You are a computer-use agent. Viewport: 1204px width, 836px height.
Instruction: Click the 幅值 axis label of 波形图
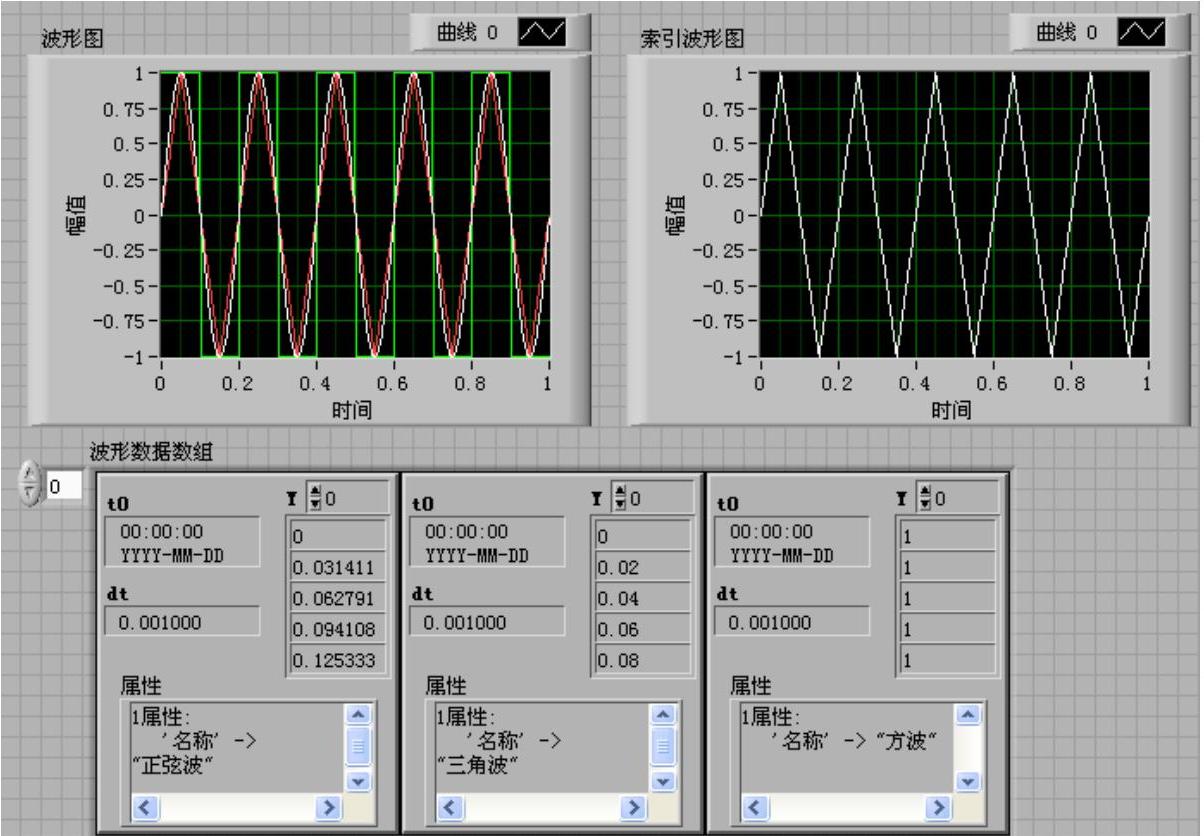[76, 215]
